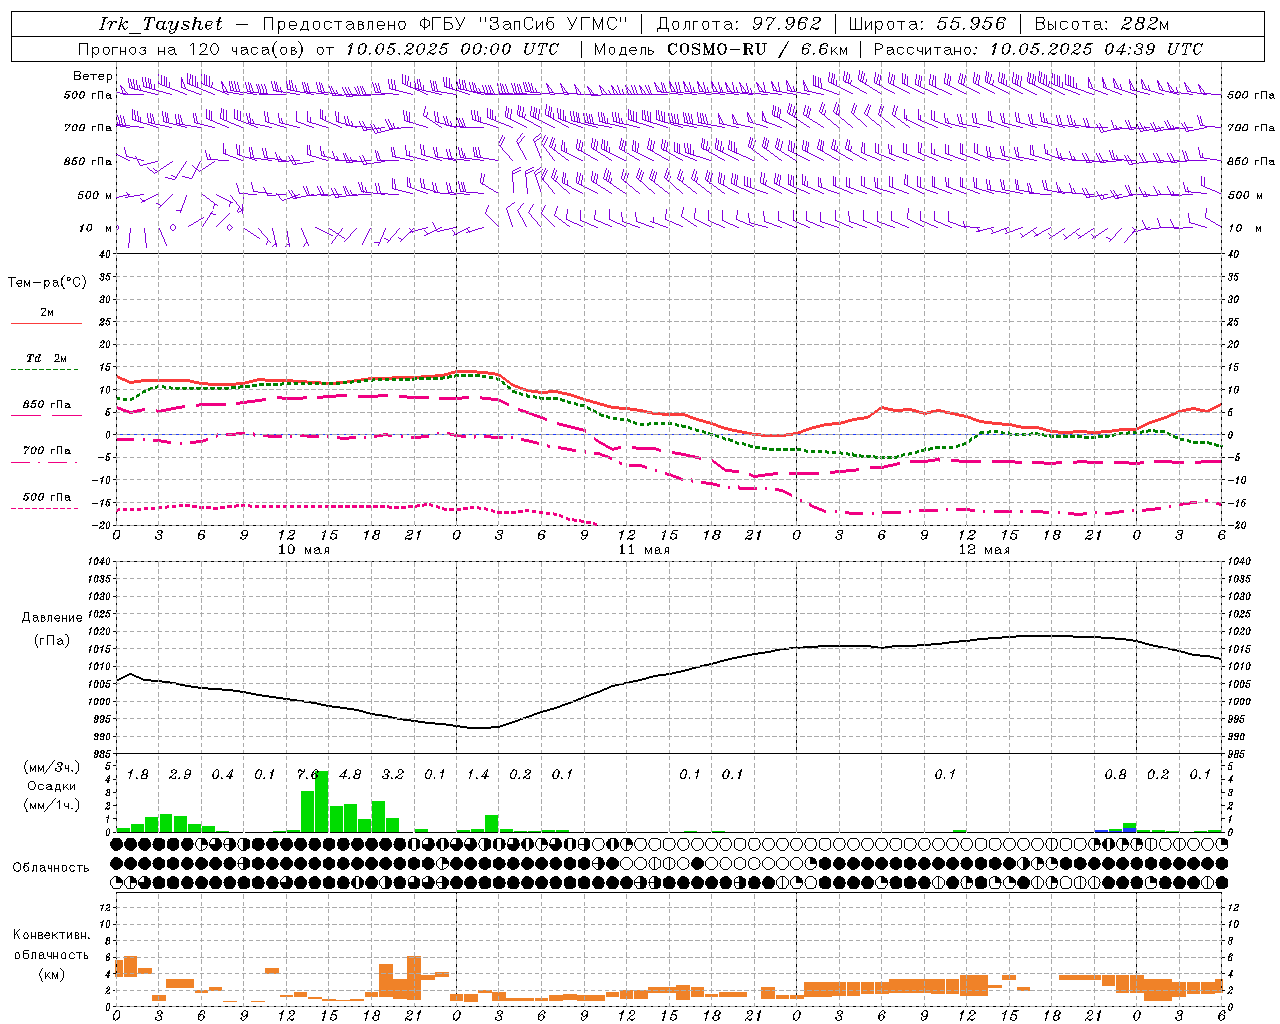
Task: Click the dashed line under "Td 2м" legend
Action: coord(45,370)
